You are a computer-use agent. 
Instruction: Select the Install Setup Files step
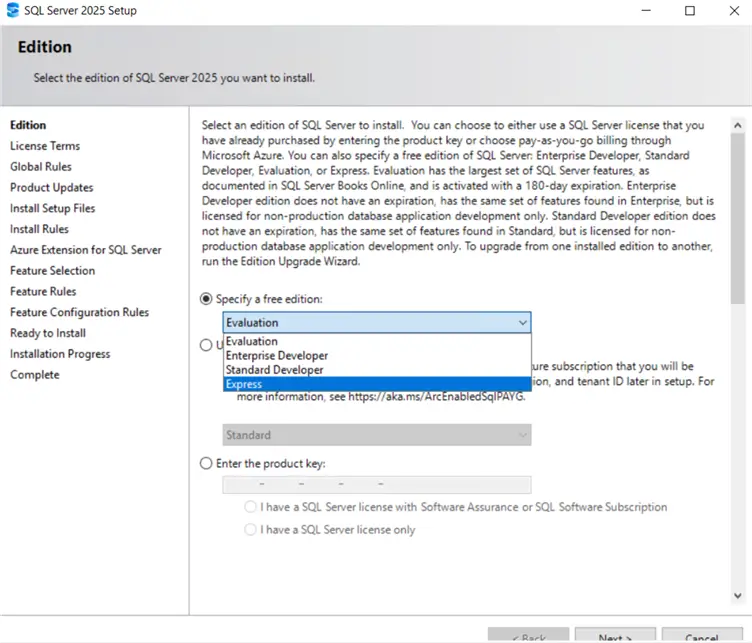coord(53,208)
